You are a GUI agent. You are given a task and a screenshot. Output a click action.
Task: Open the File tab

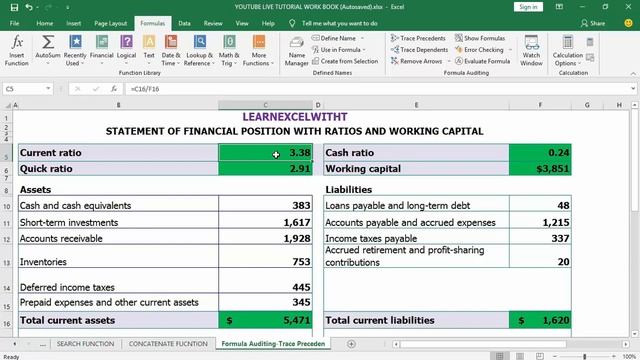pos(14,23)
